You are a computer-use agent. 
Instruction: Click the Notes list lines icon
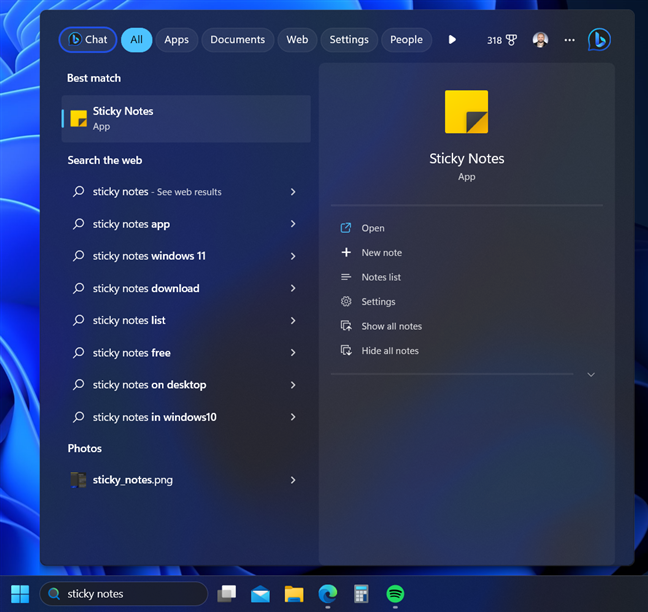[x=346, y=277]
